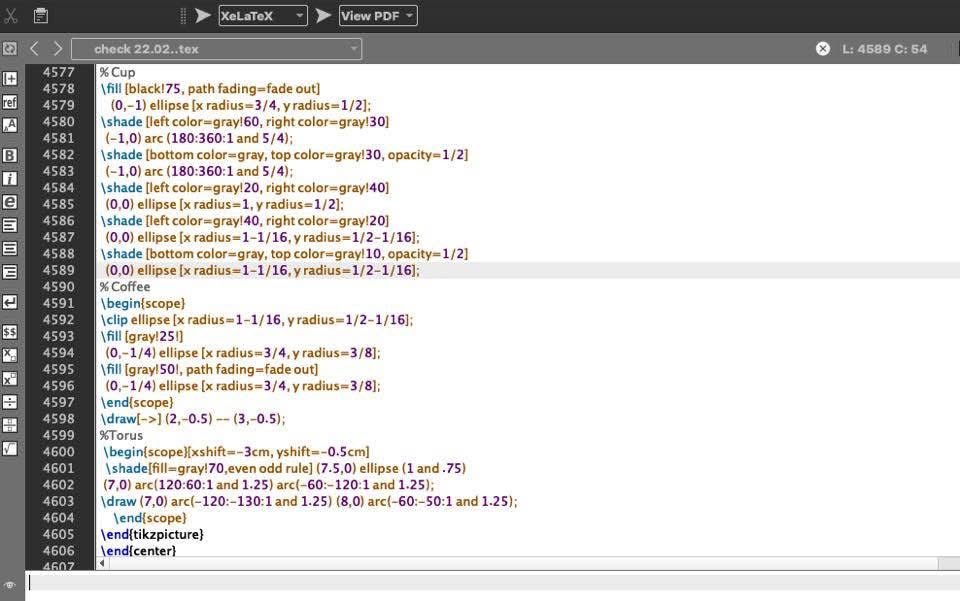Click the '% Coffee' comment line
This screenshot has height=601, width=960.
(x=125, y=287)
